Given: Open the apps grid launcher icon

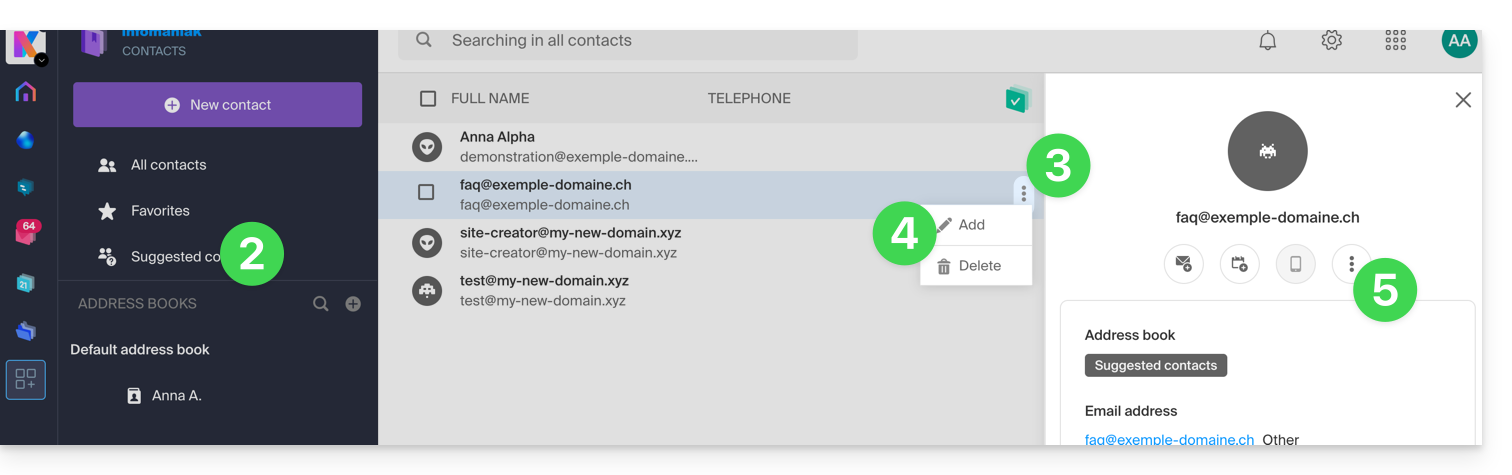Looking at the screenshot, I should coord(1395,41).
